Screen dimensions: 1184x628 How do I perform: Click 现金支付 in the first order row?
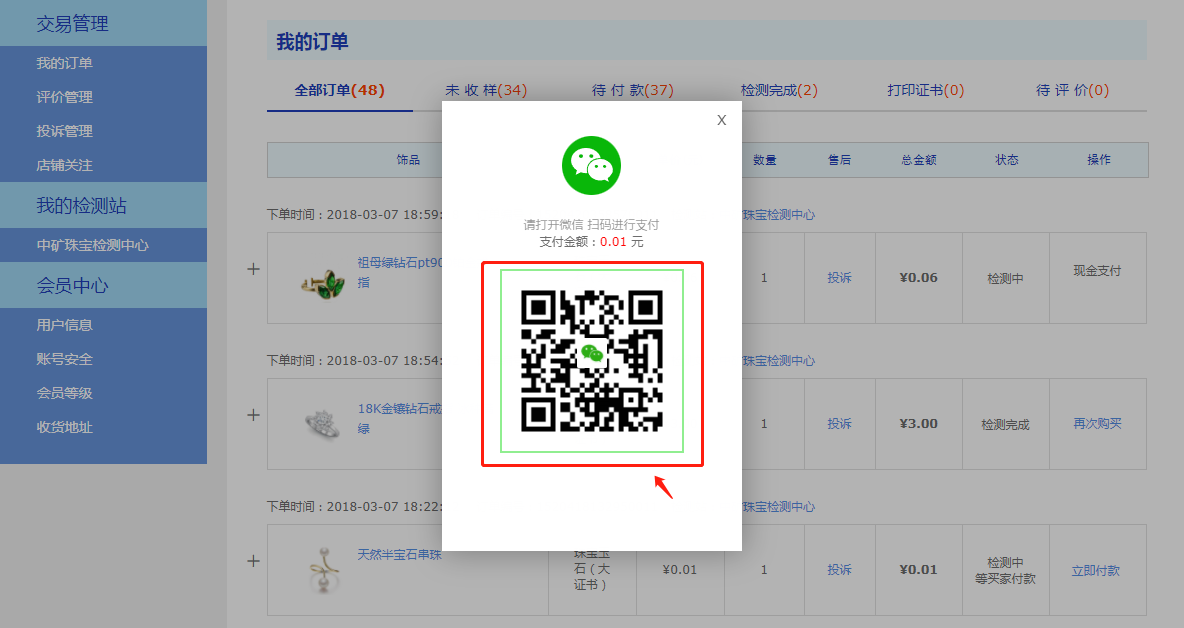1097,270
